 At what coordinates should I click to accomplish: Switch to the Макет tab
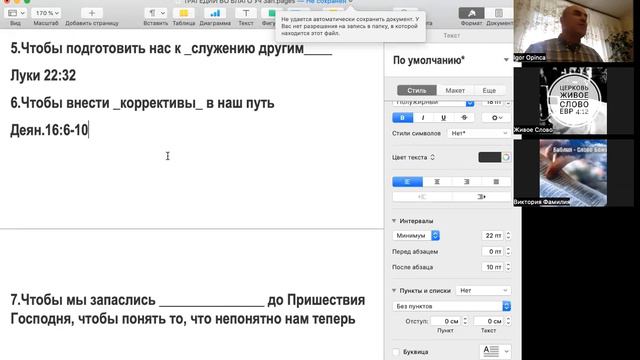coord(455,90)
